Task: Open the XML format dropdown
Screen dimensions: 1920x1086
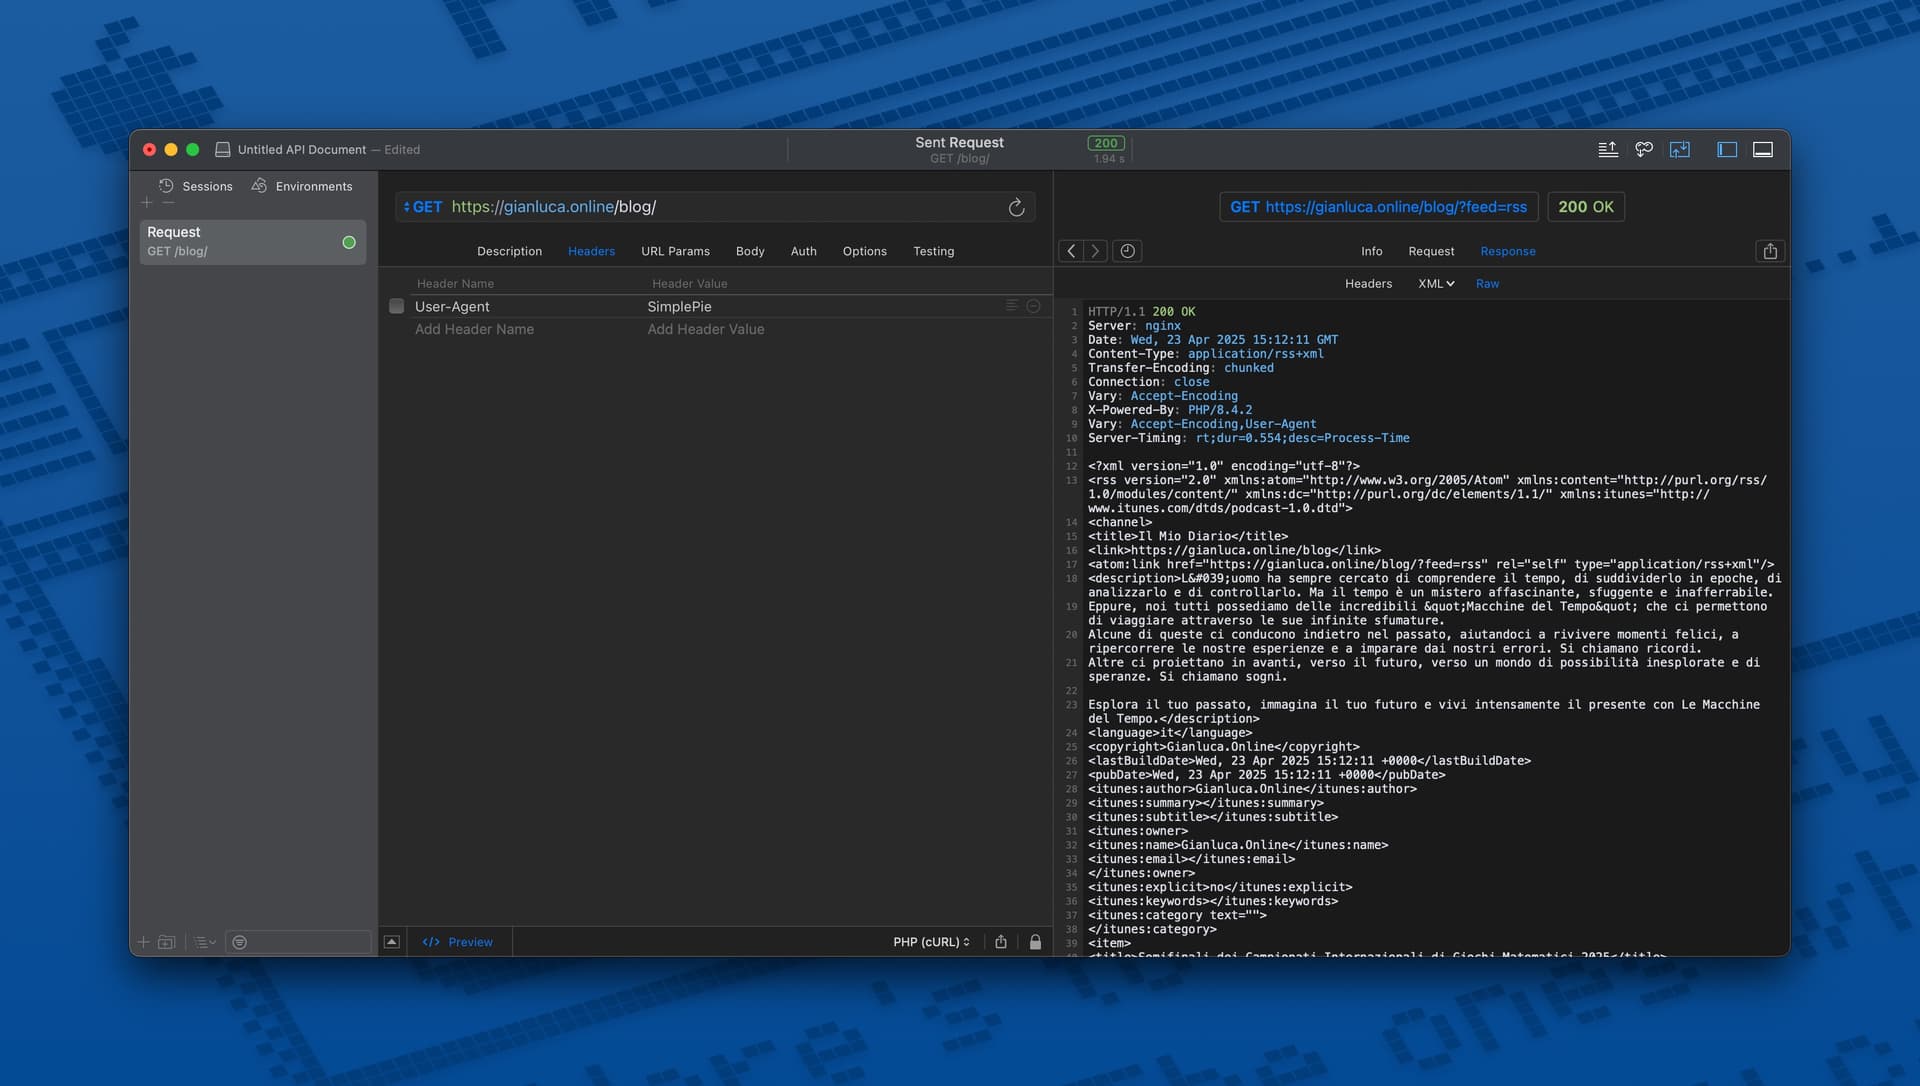Action: pyautogui.click(x=1436, y=284)
